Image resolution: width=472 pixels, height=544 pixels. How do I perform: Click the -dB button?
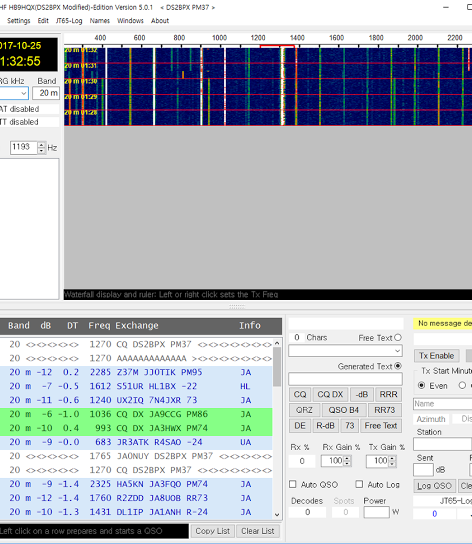[362, 394]
